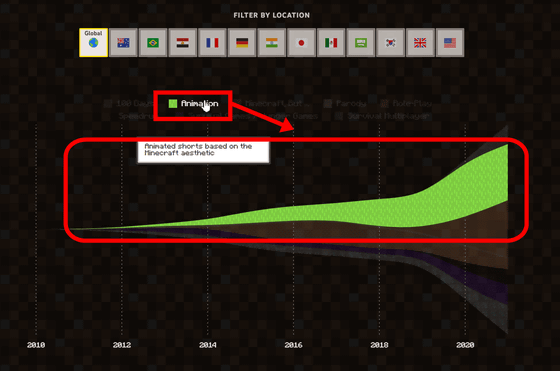Filter by the United States flag
Viewport: 560px width, 371px height.
tap(450, 42)
